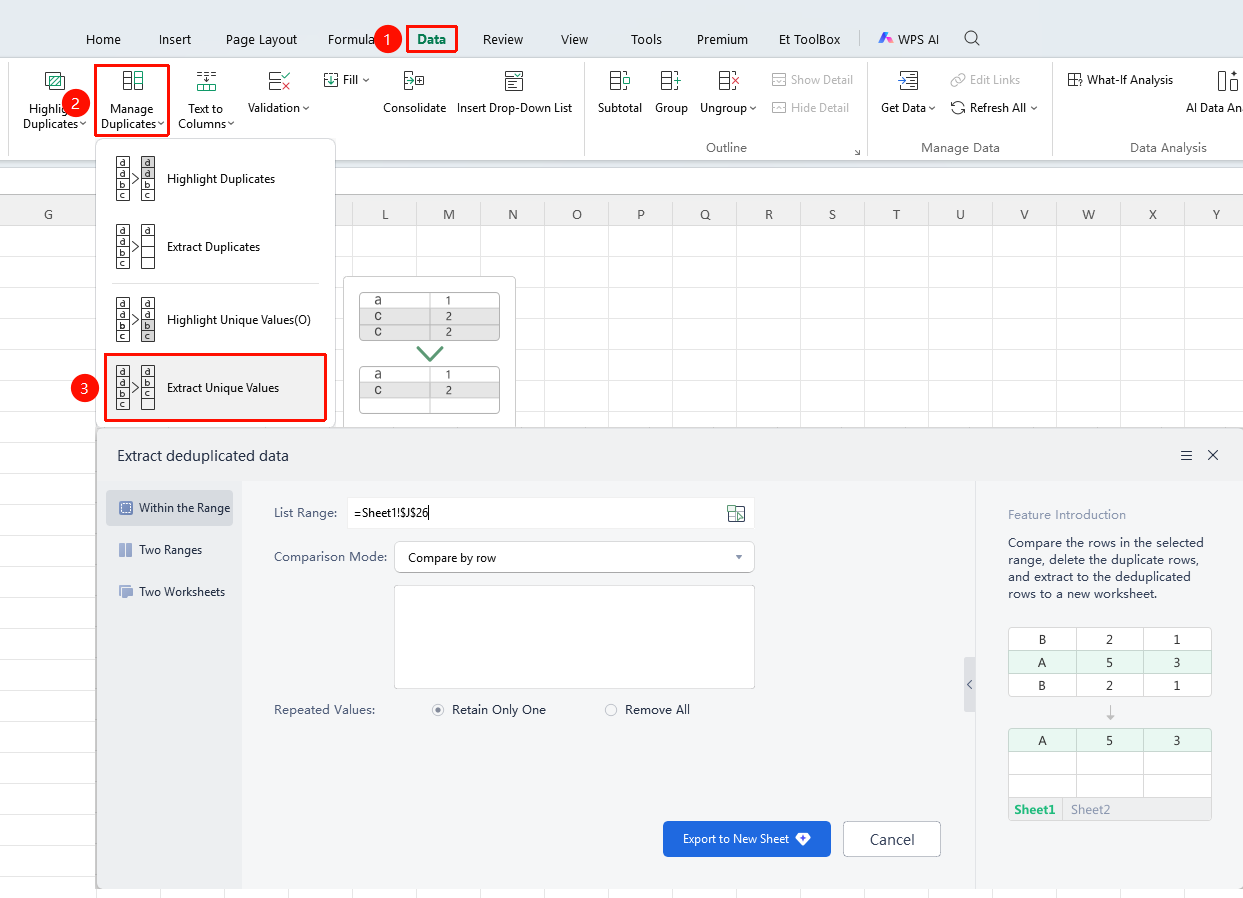Open What-If Analysis
The height and width of the screenshot is (898, 1243).
[x=1121, y=80]
